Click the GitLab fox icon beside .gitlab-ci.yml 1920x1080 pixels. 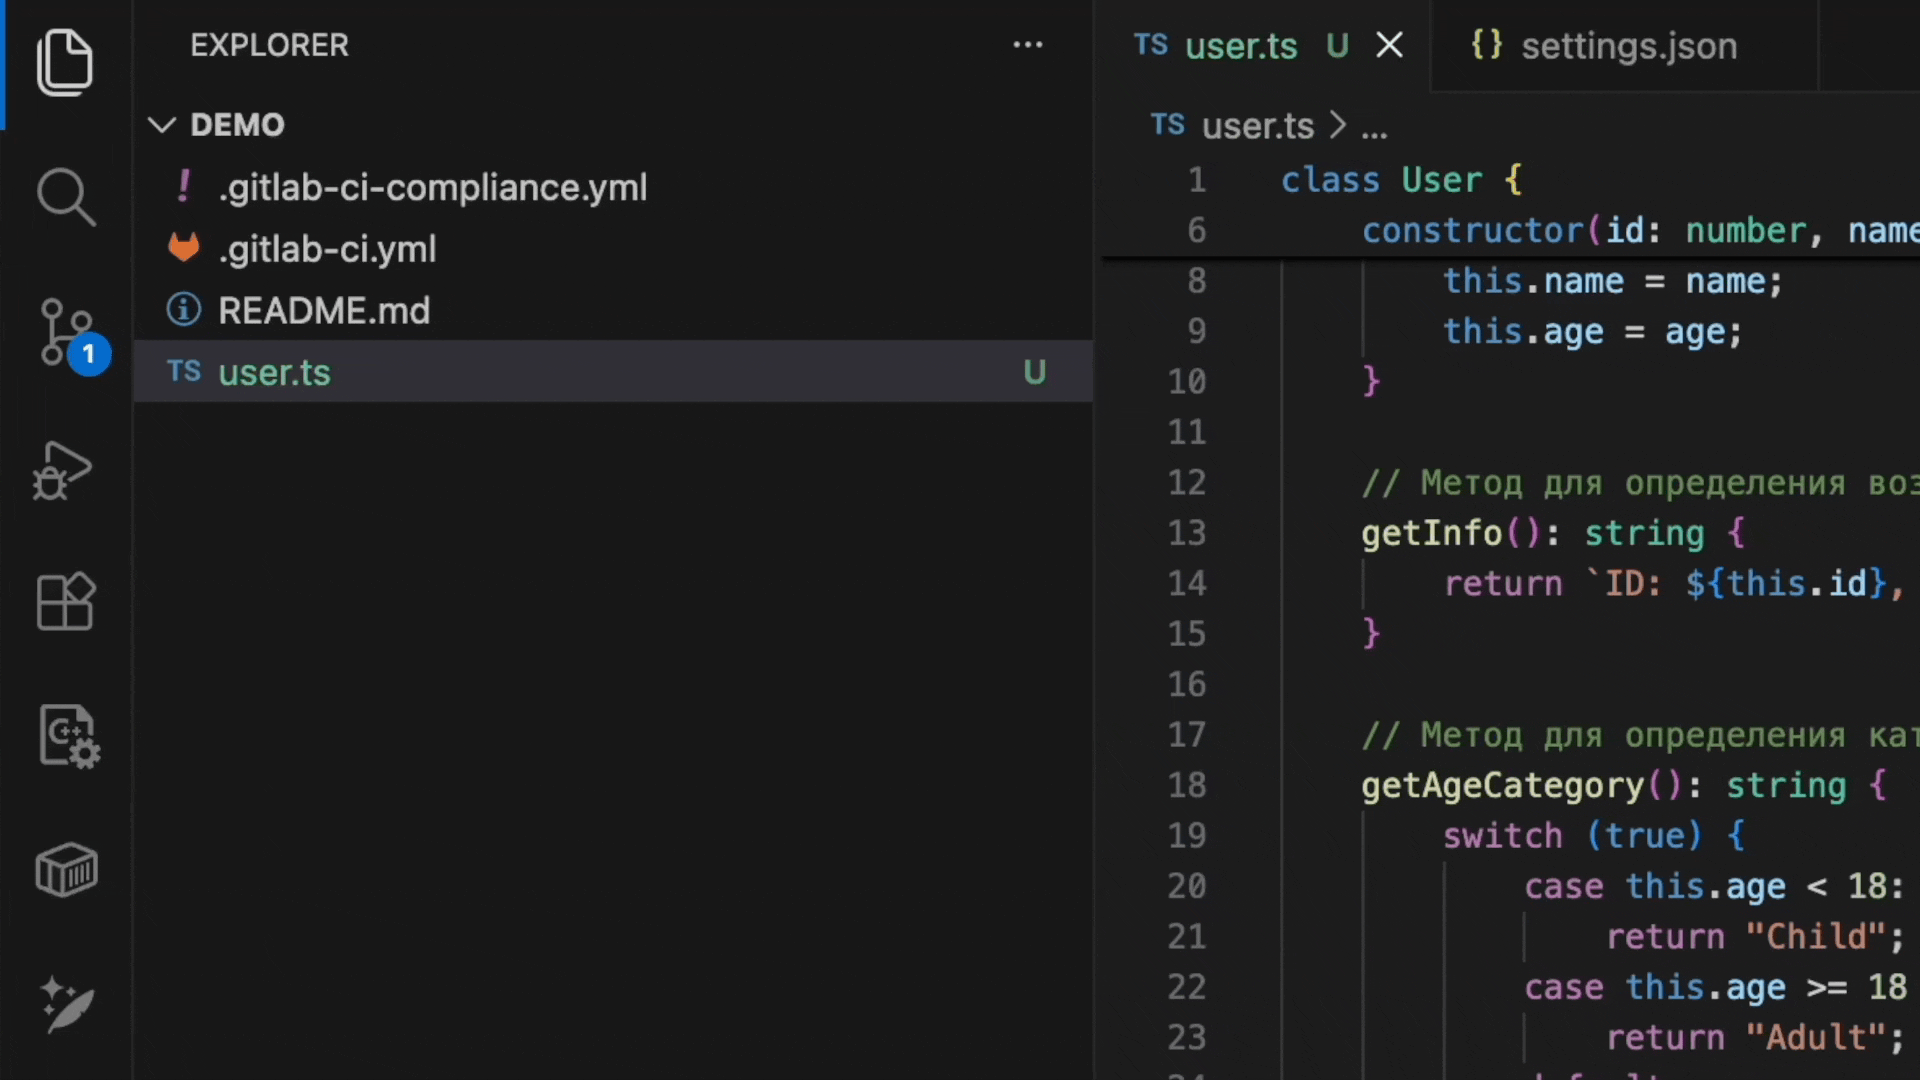(x=184, y=247)
